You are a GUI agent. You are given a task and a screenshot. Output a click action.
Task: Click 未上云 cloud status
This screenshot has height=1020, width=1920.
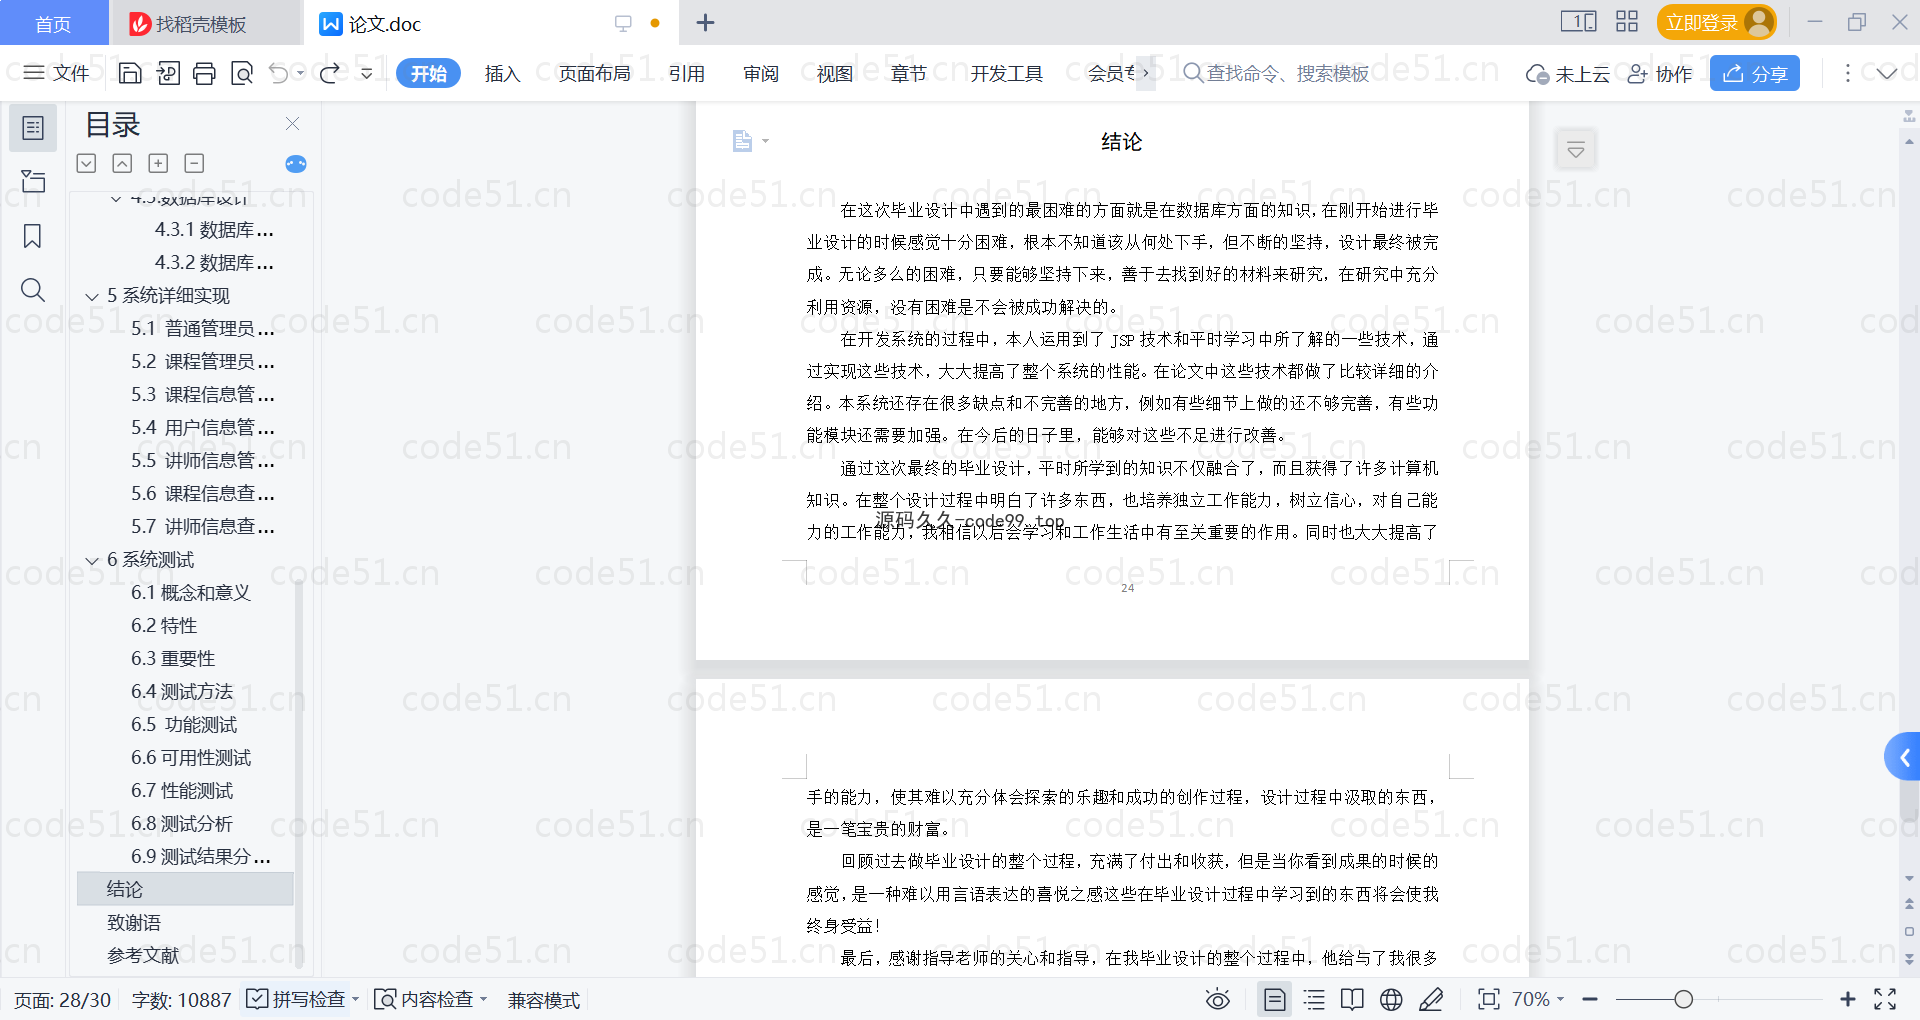pyautogui.click(x=1567, y=74)
